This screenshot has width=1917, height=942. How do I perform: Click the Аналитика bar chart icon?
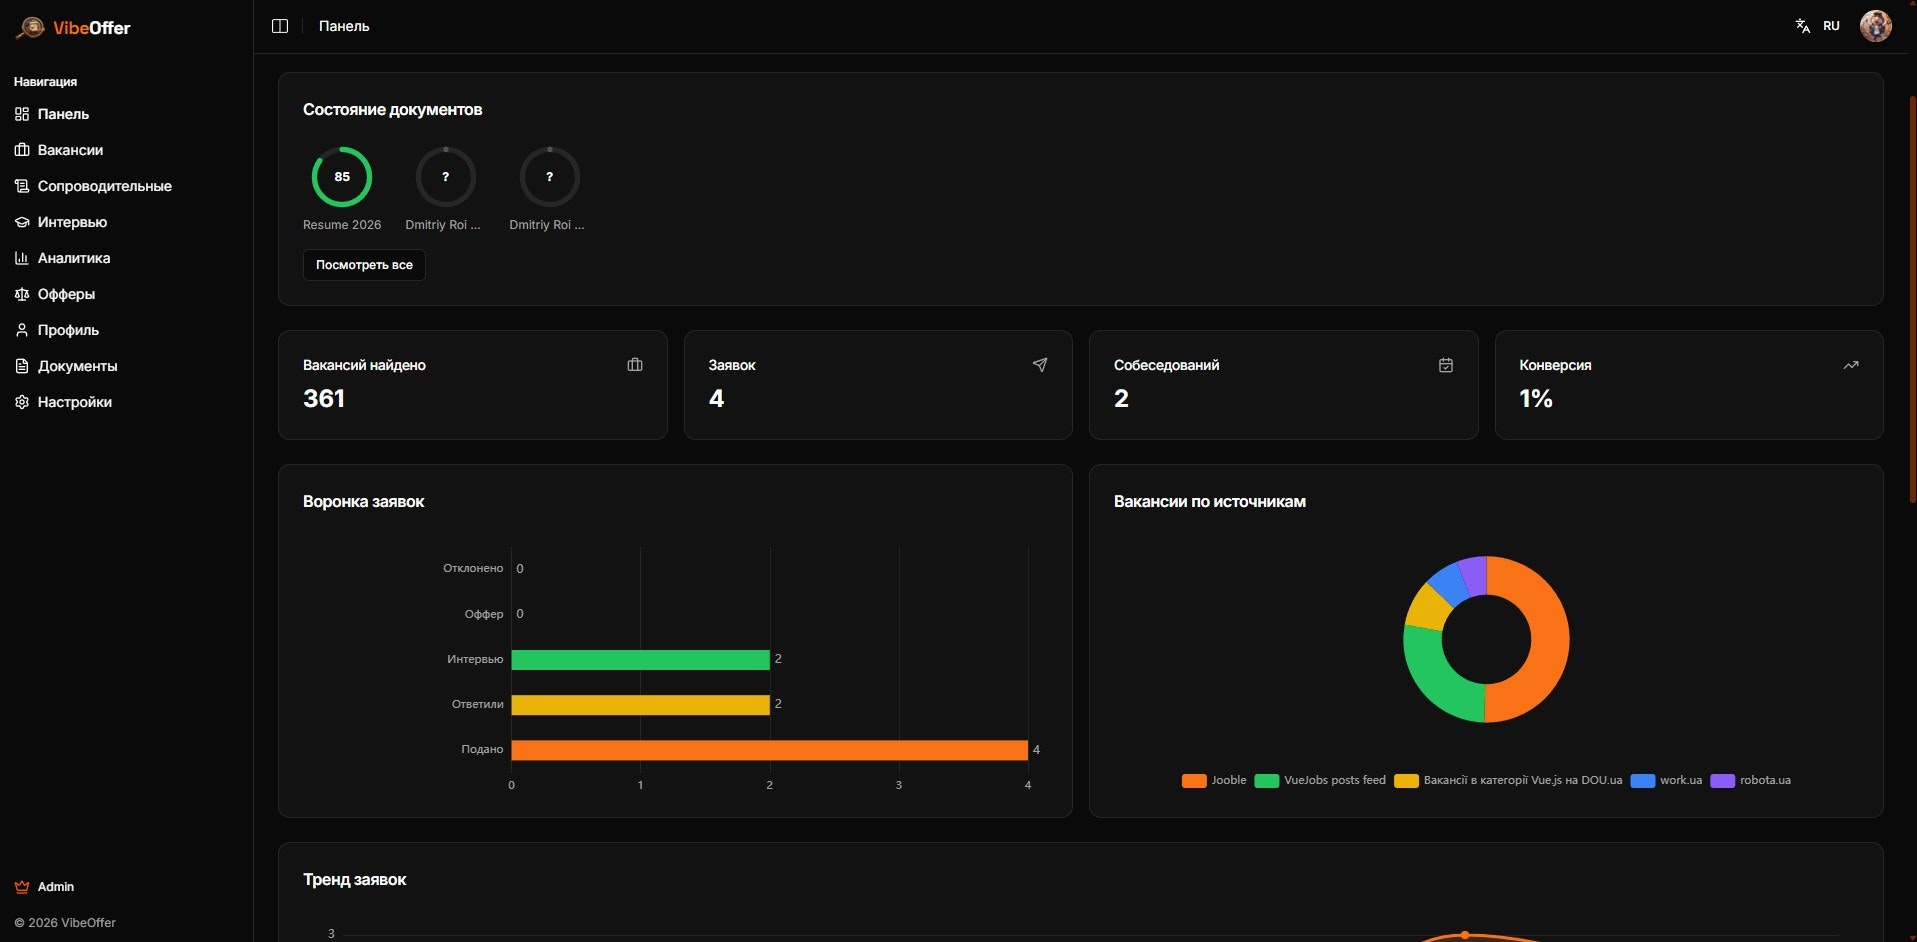(x=22, y=258)
